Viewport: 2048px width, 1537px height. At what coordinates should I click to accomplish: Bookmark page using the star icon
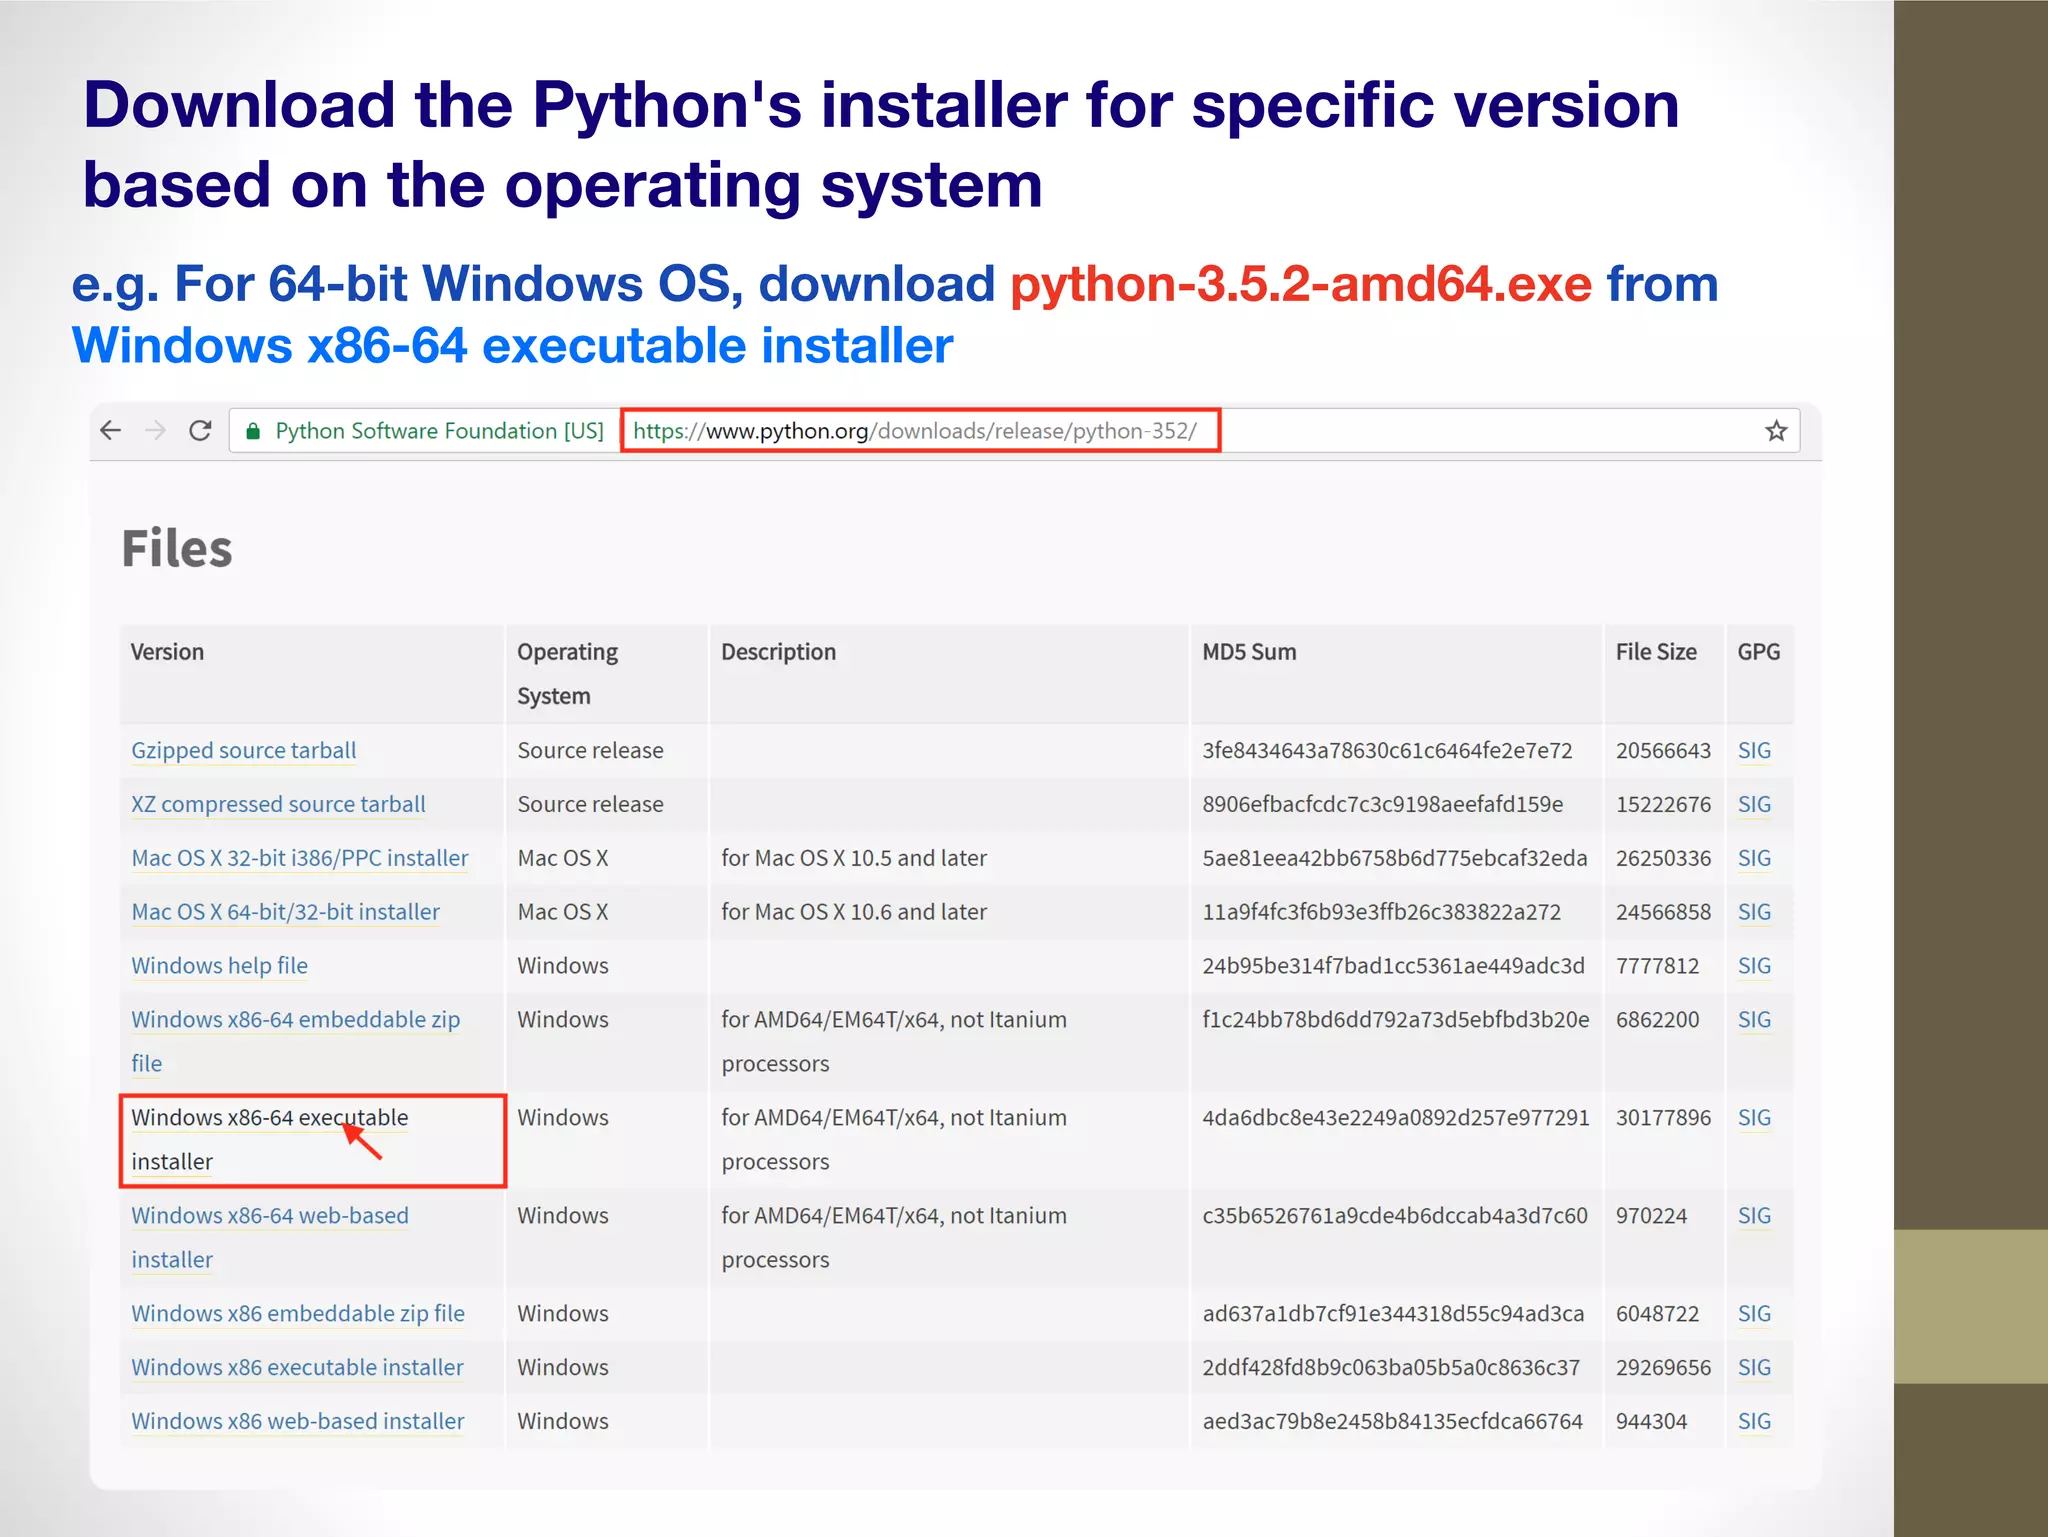(x=1775, y=431)
